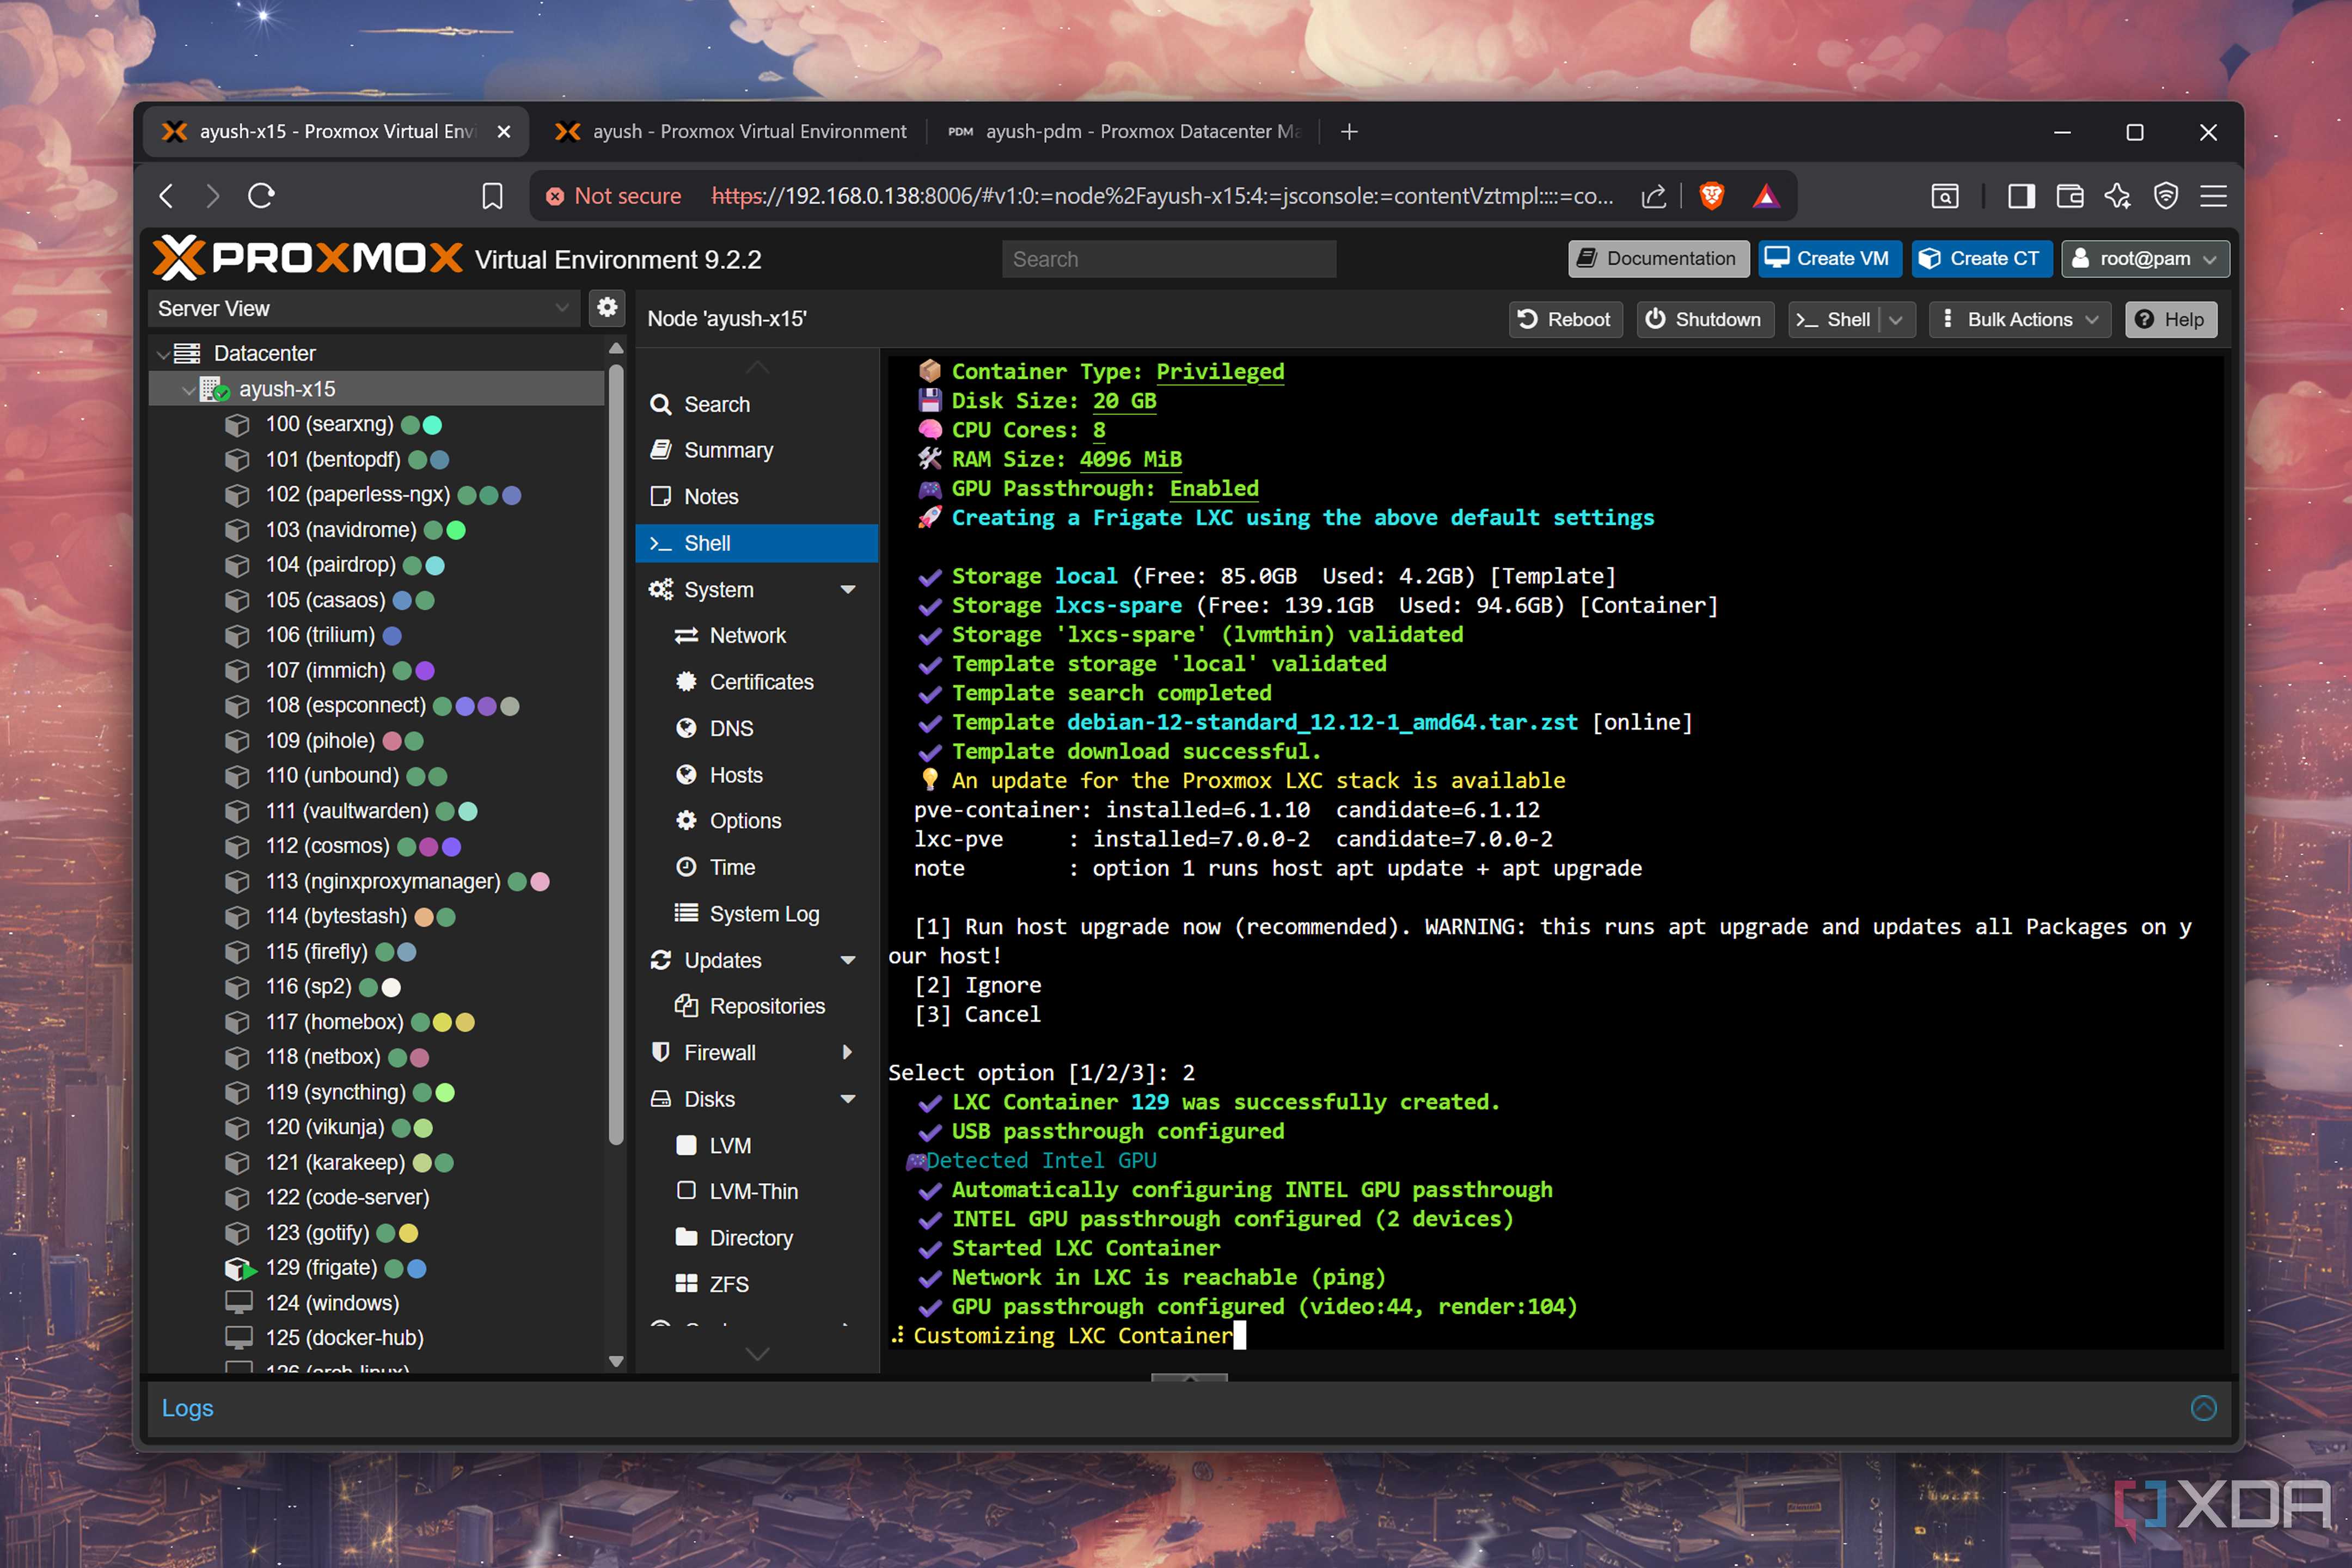Screen dimensions: 2352x1568
Task: Click the search tabs icon in toolbar
Action: (x=1944, y=196)
